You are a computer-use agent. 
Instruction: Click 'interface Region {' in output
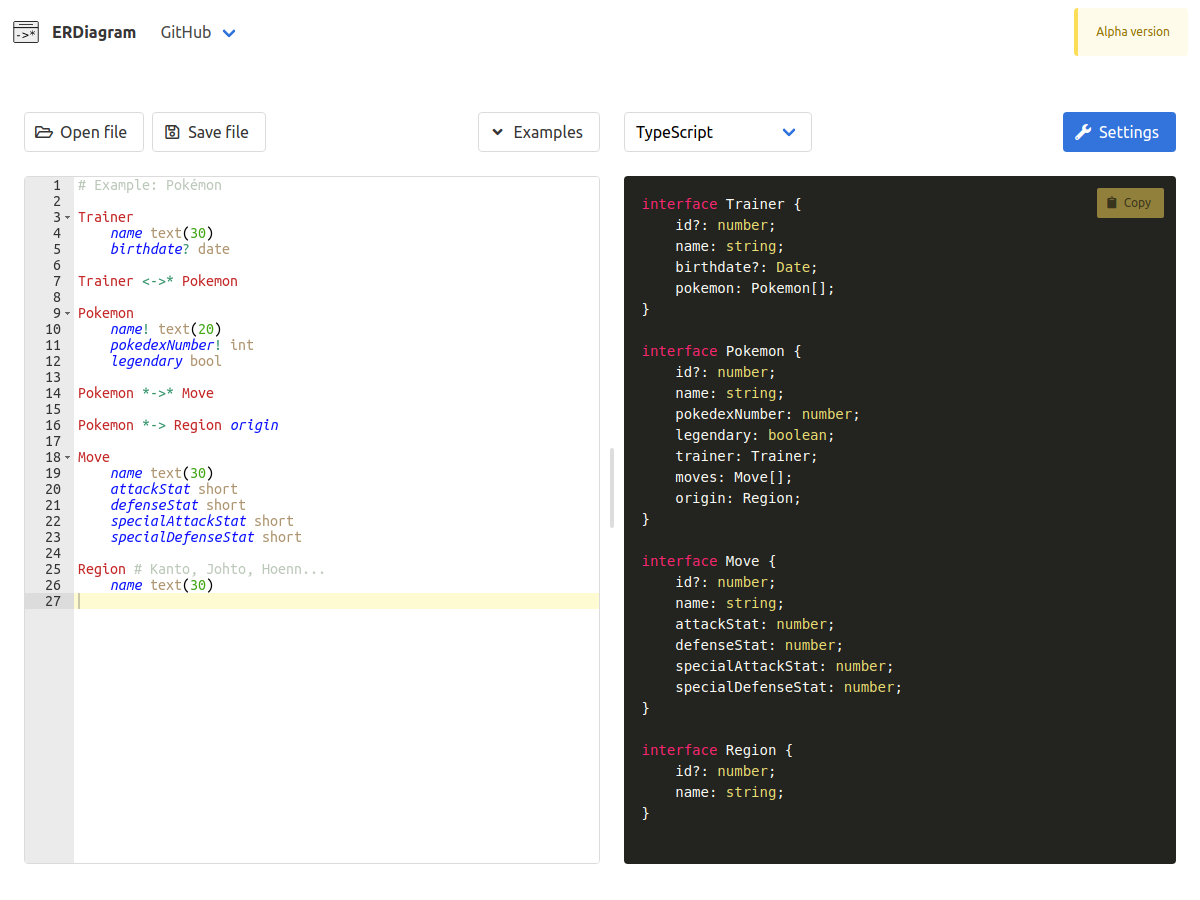[717, 750]
